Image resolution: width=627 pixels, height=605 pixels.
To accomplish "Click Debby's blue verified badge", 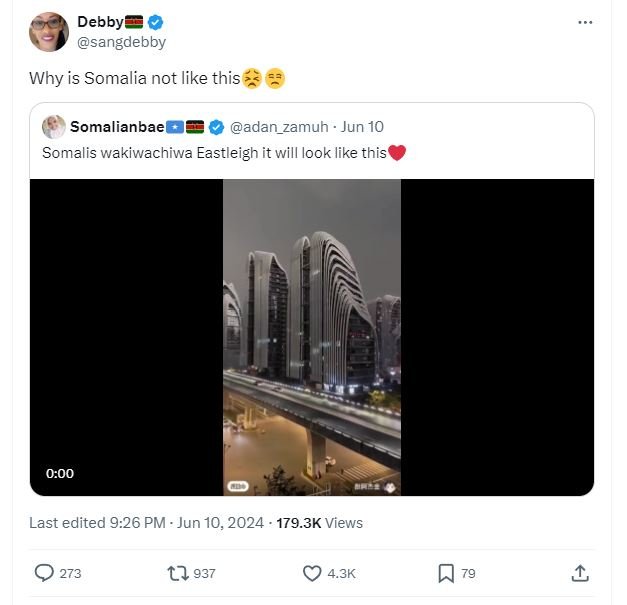I will point(156,22).
